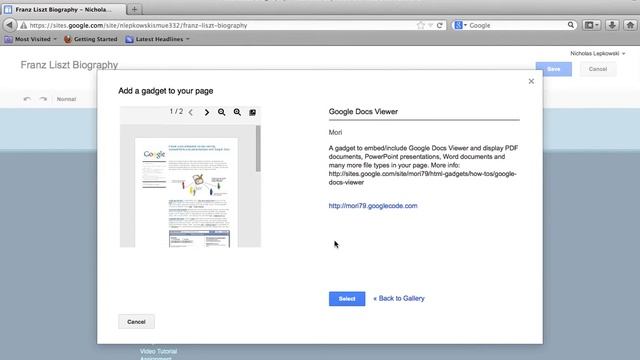Expand the Latest Headlines bookmark menu
The width and height of the screenshot is (640, 360).
click(x=158, y=39)
